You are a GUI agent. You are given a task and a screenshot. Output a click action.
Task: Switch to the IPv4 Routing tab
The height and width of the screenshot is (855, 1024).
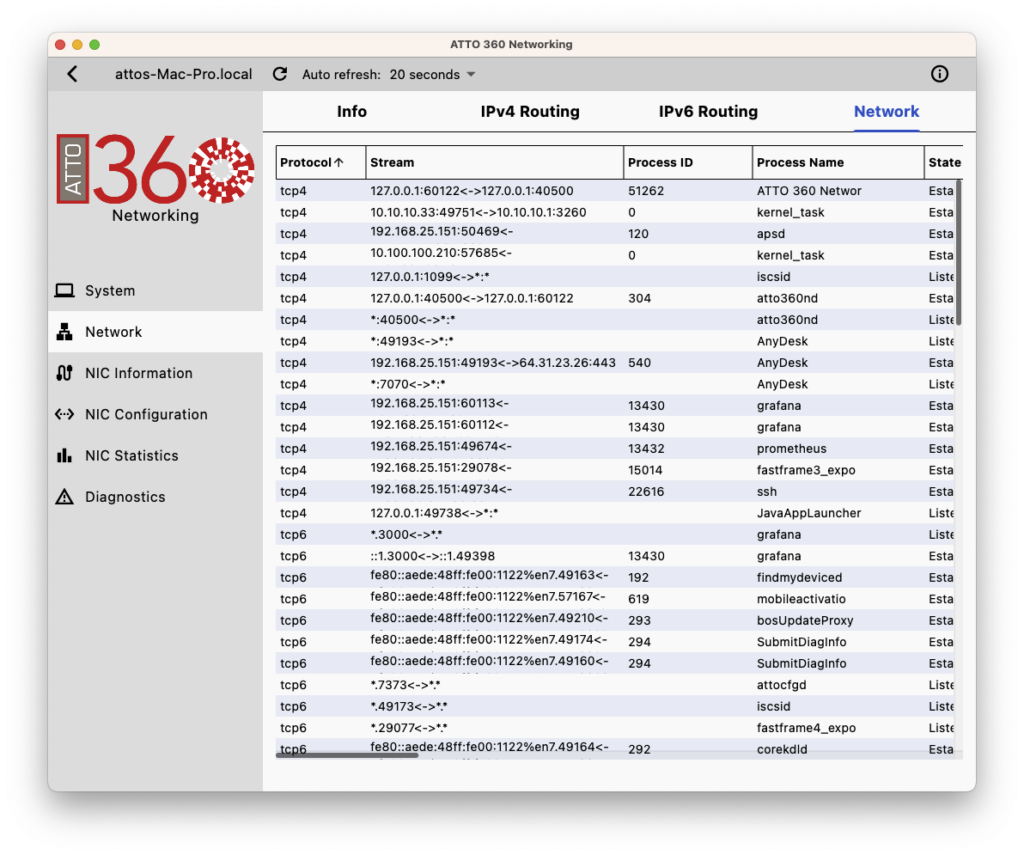[530, 112]
